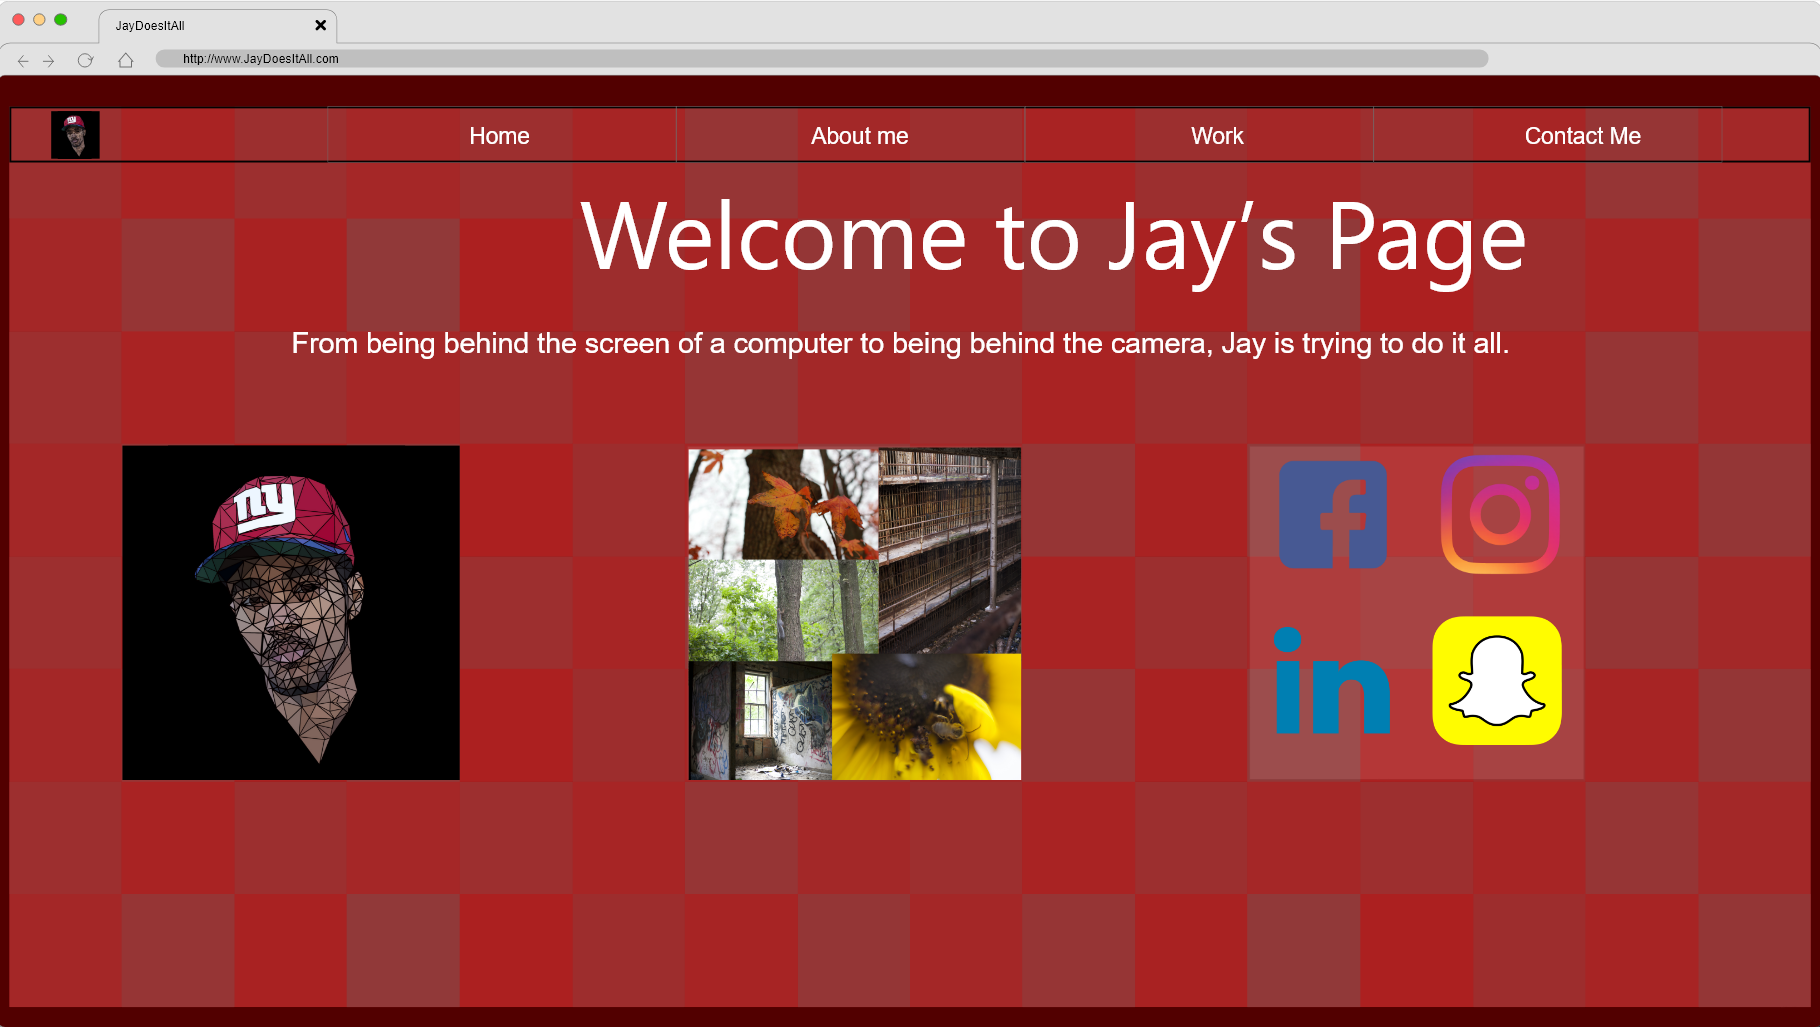This screenshot has width=1820, height=1027.
Task: Open the LinkedIn social icon
Action: point(1332,681)
